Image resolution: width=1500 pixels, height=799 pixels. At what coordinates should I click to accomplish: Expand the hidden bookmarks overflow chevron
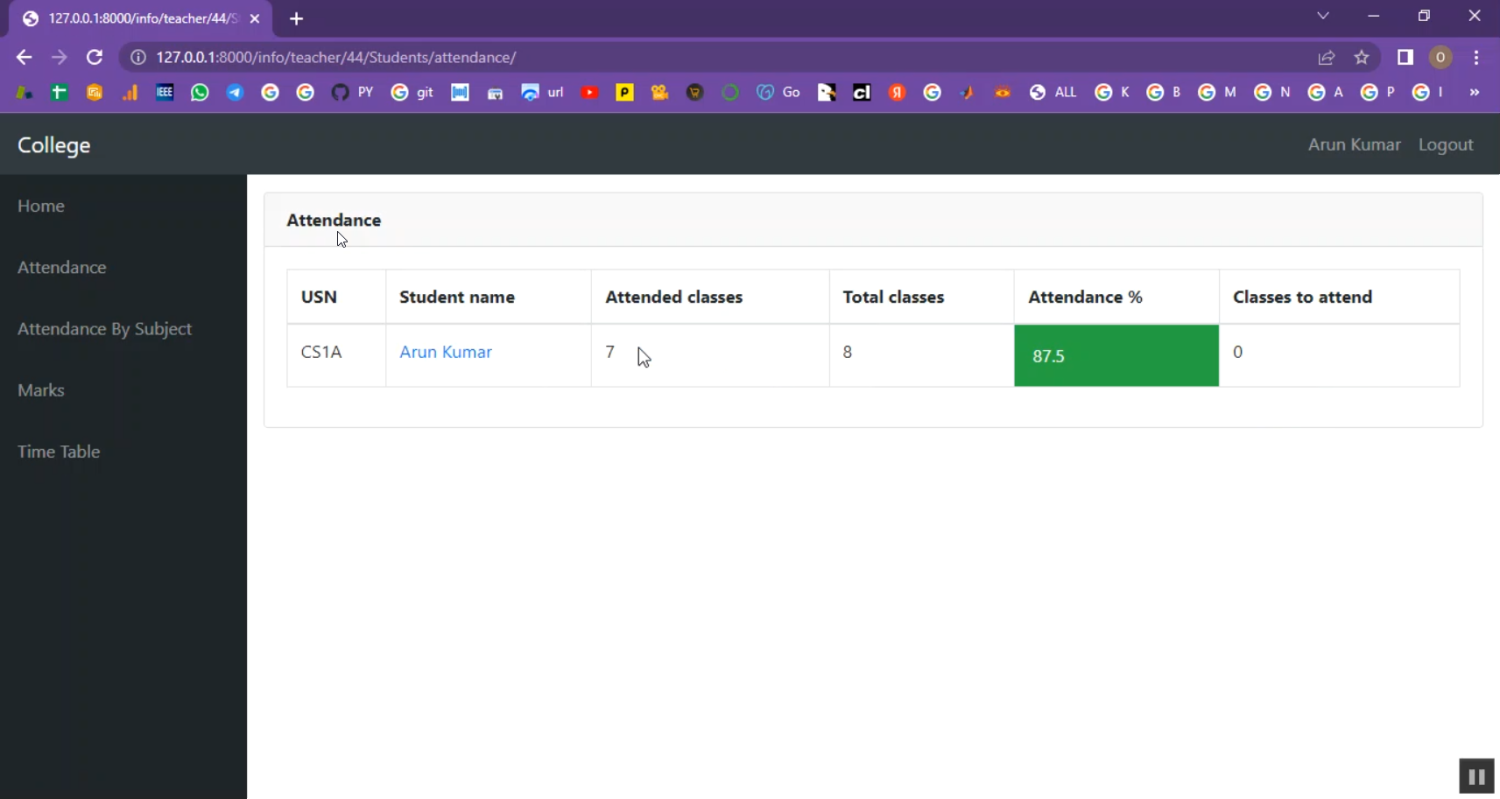pos(1474,92)
